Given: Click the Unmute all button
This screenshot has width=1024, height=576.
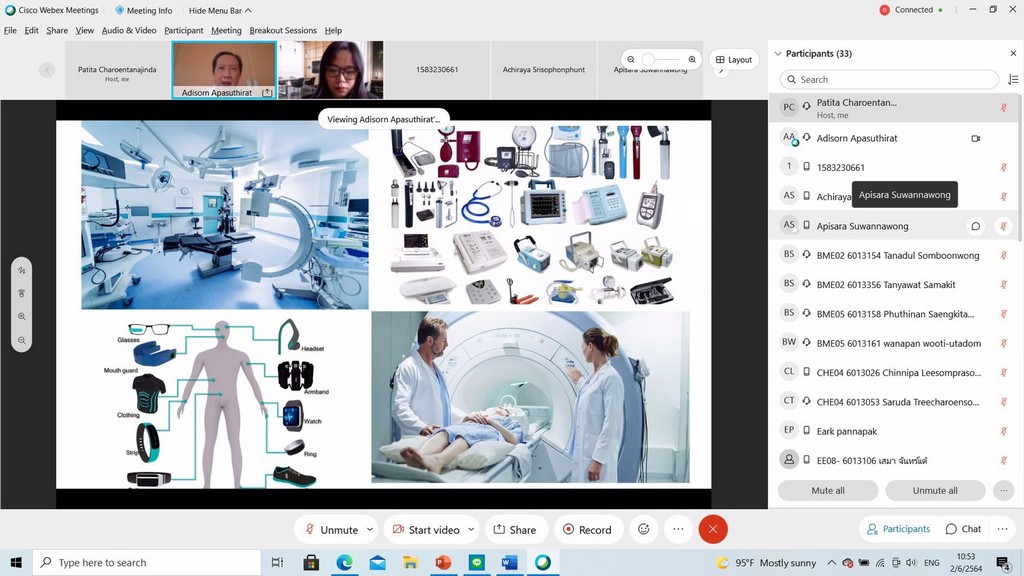Looking at the screenshot, I should click(935, 491).
